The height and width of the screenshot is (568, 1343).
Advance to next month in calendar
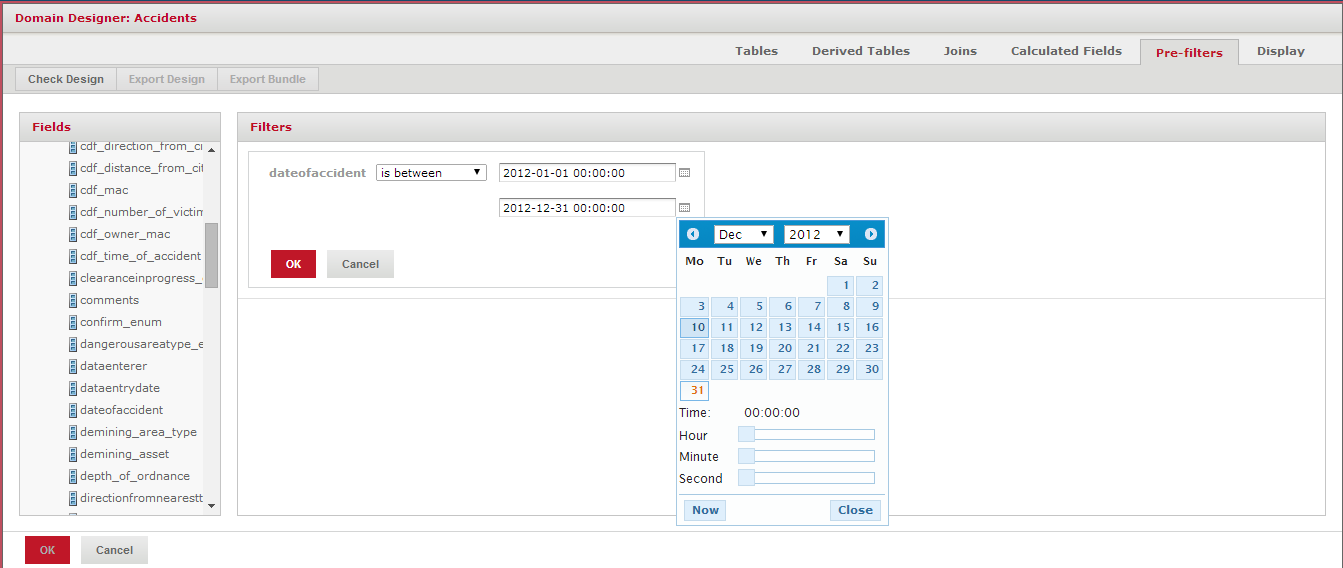[870, 234]
